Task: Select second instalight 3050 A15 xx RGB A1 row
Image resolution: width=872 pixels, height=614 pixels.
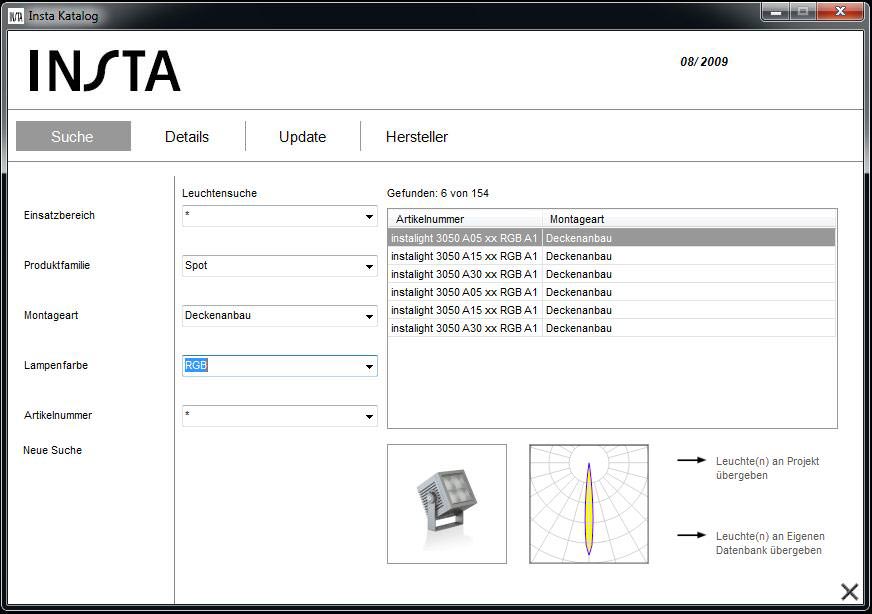Action: [612, 310]
